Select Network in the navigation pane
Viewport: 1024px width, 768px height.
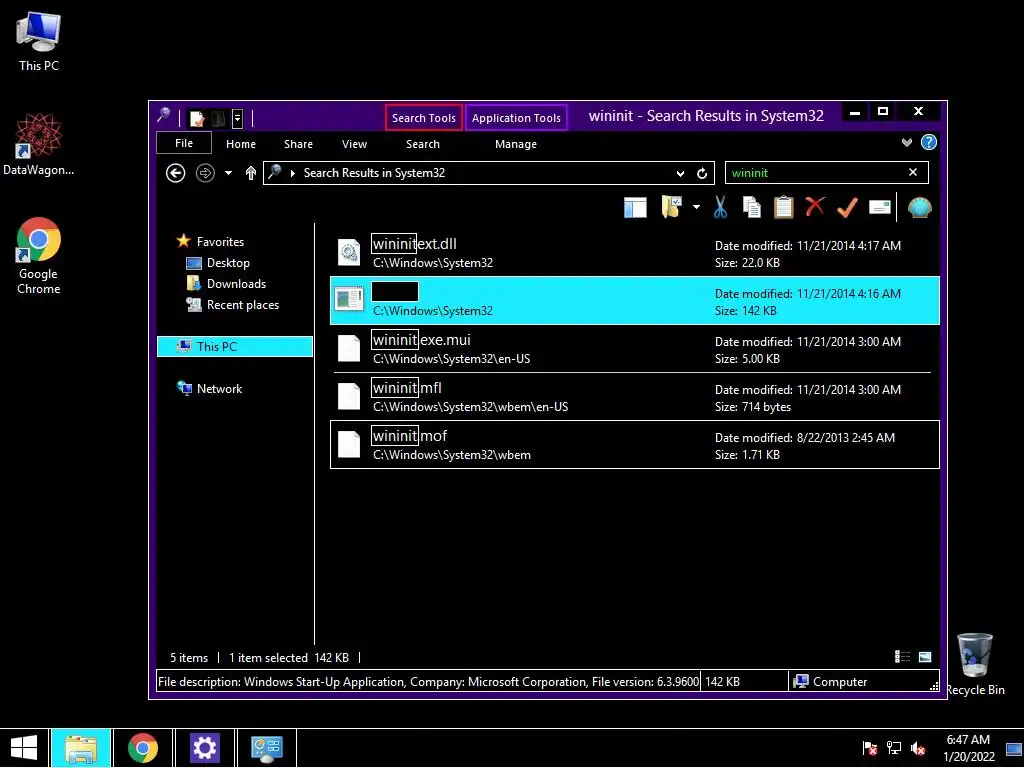[x=209, y=389]
